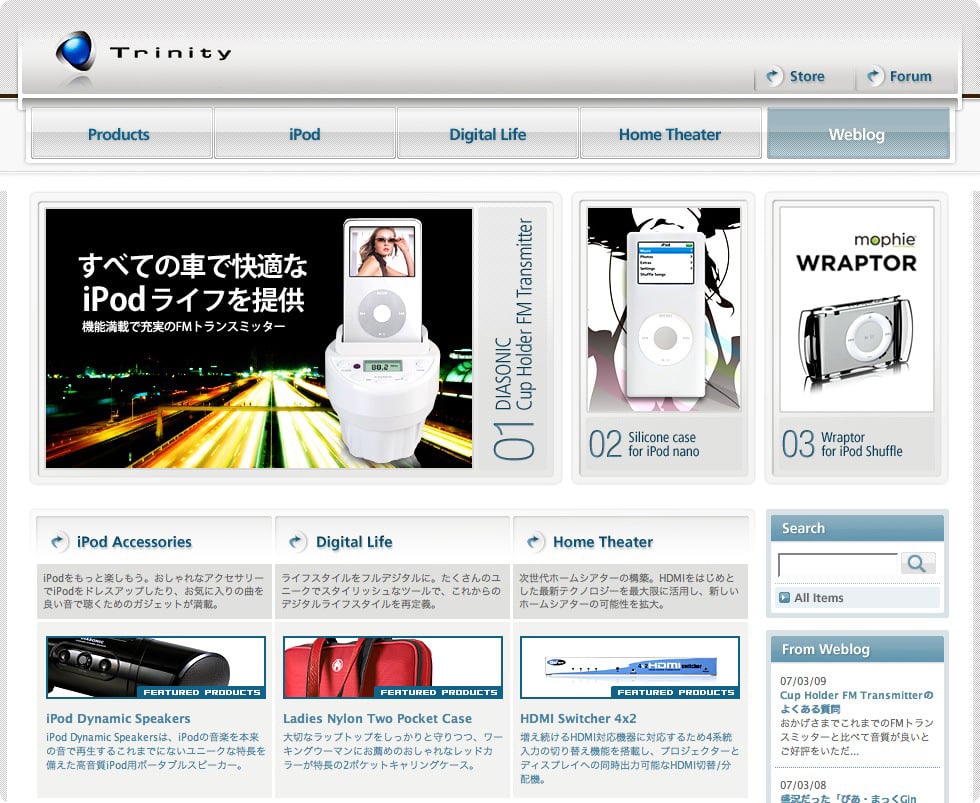The height and width of the screenshot is (803, 980).
Task: Click the arrow icon beside Store
Action: [773, 77]
